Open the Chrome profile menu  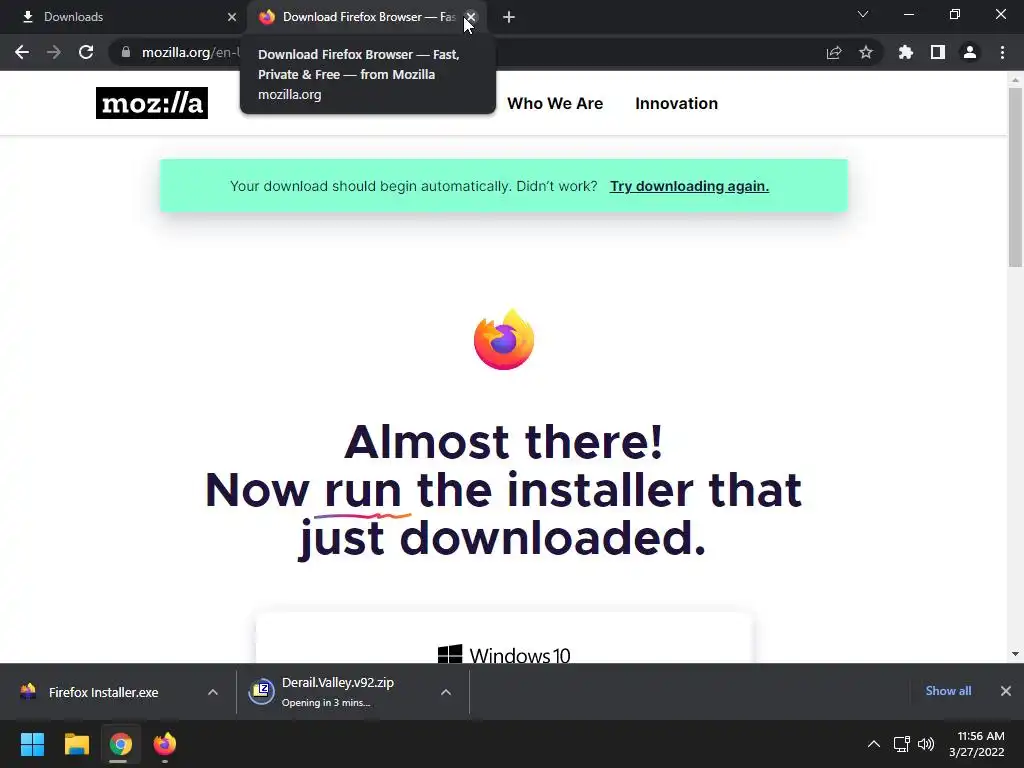coord(970,52)
